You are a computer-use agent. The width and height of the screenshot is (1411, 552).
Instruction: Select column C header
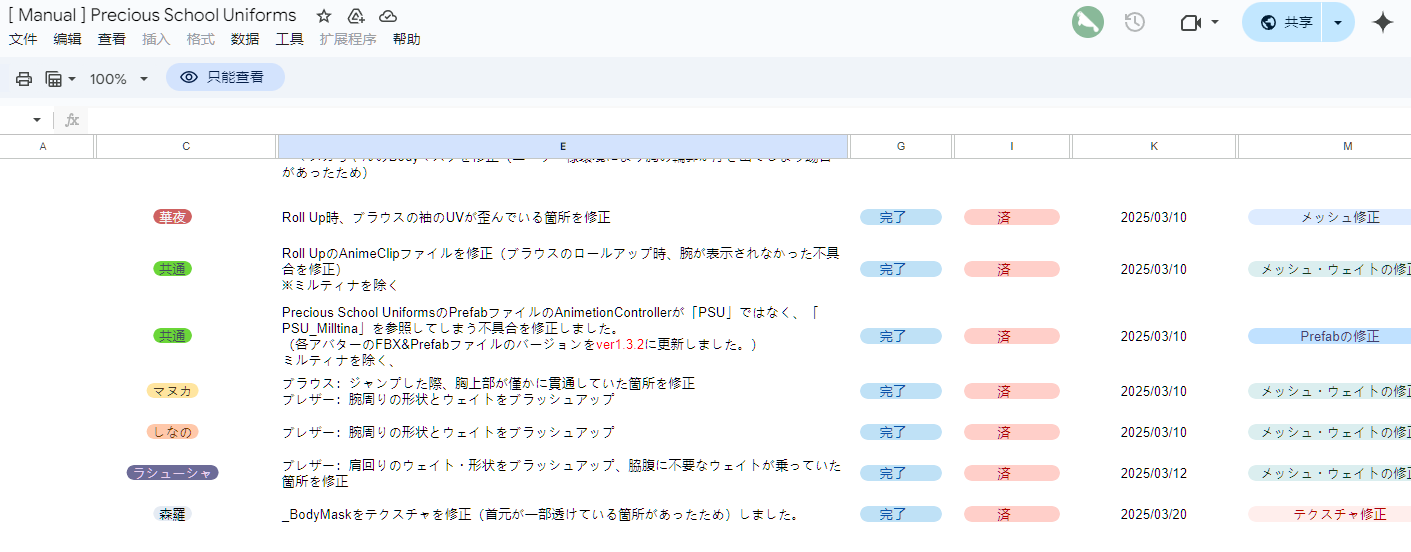pos(186,146)
